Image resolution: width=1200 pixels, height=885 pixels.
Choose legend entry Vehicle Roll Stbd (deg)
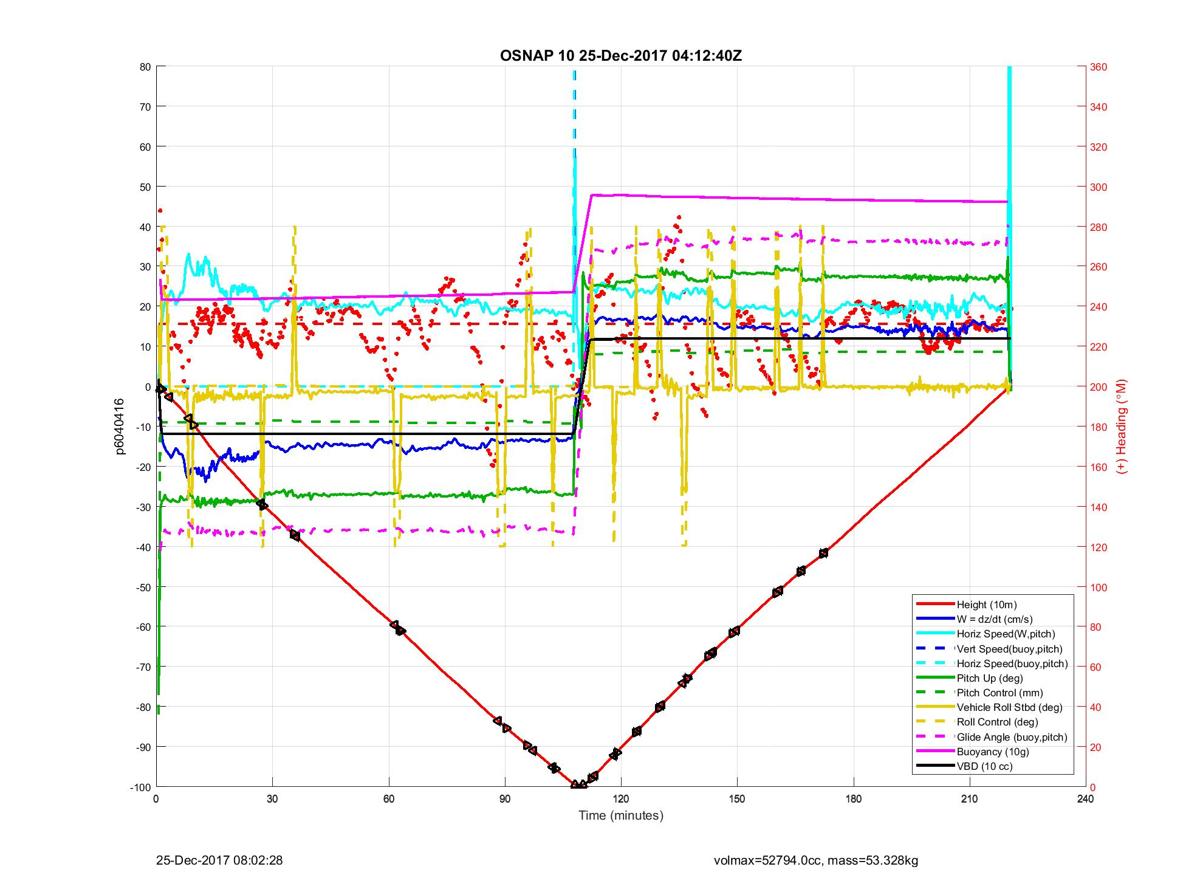(1009, 707)
